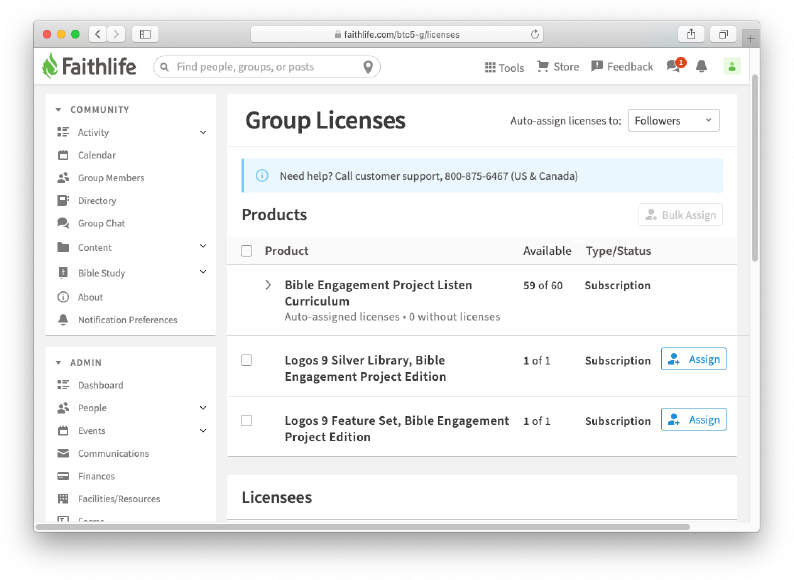Select all products checkbox in header

[x=247, y=251]
